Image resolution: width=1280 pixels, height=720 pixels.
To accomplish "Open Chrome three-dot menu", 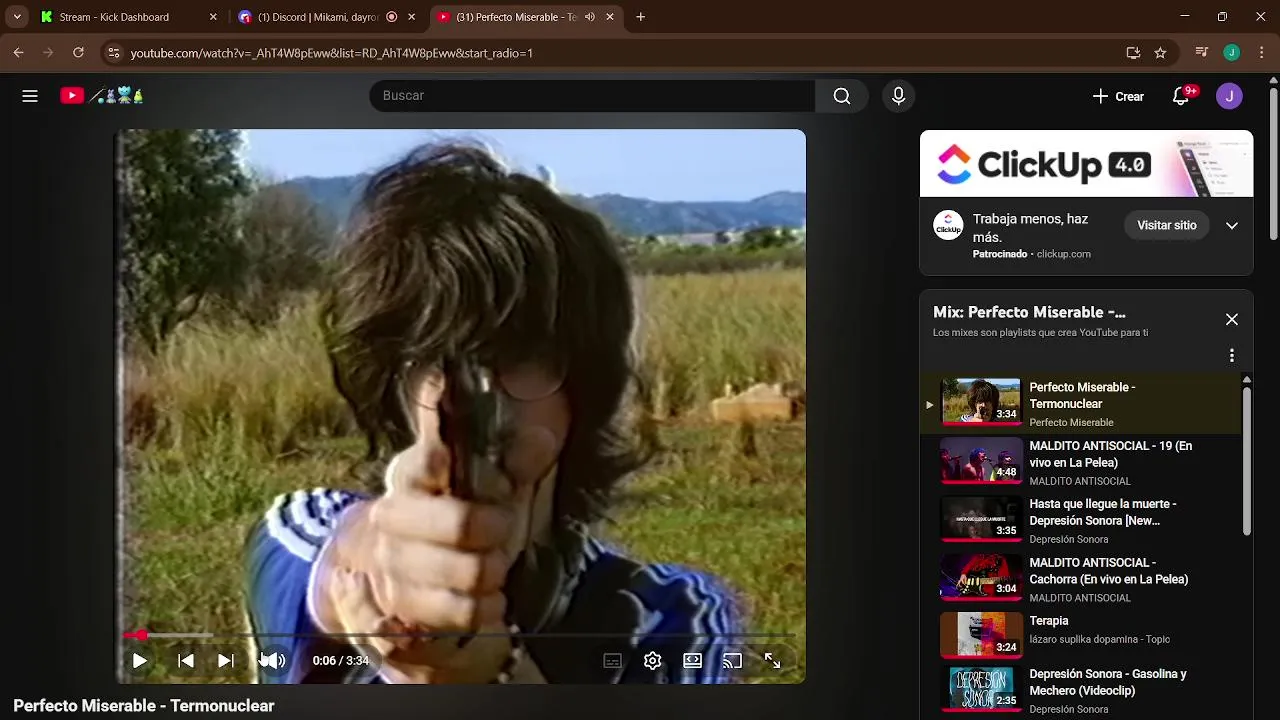I will pos(1260,53).
